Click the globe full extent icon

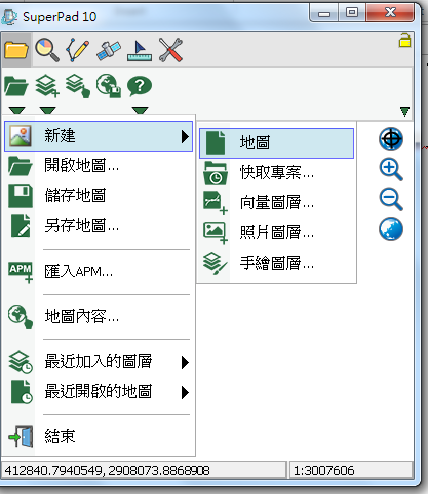coord(391,229)
